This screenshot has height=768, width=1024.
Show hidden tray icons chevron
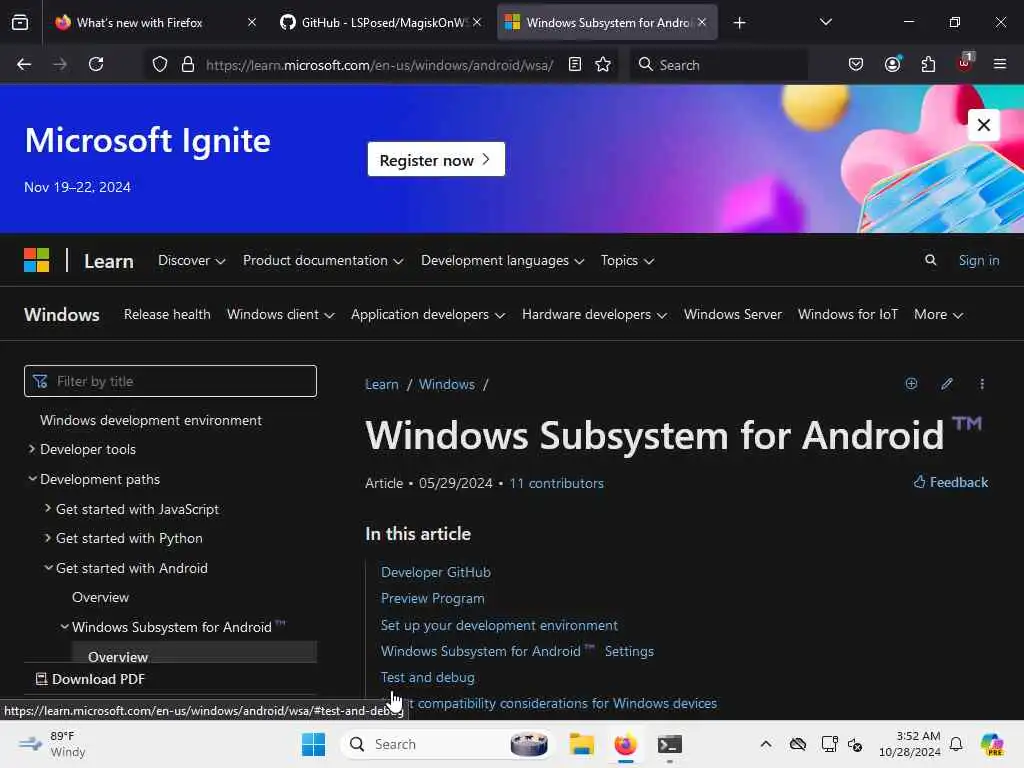(766, 744)
